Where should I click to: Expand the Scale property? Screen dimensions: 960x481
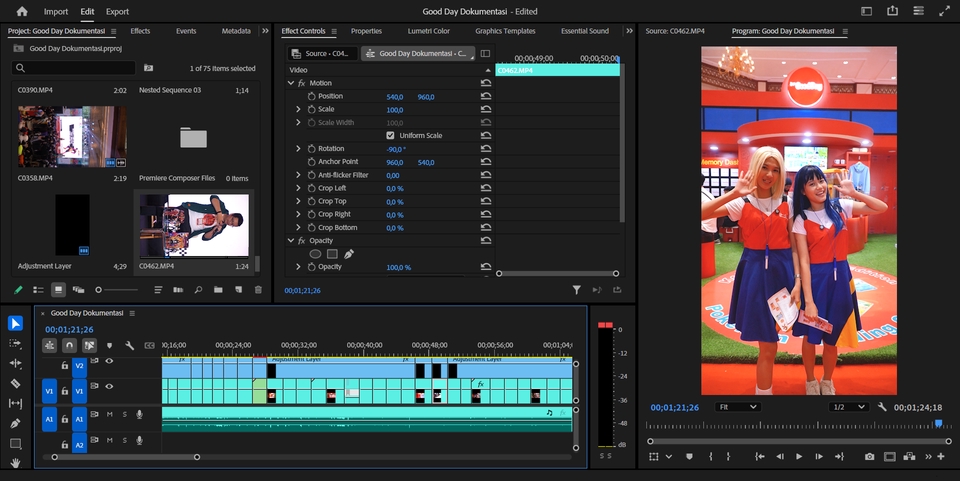coord(298,109)
